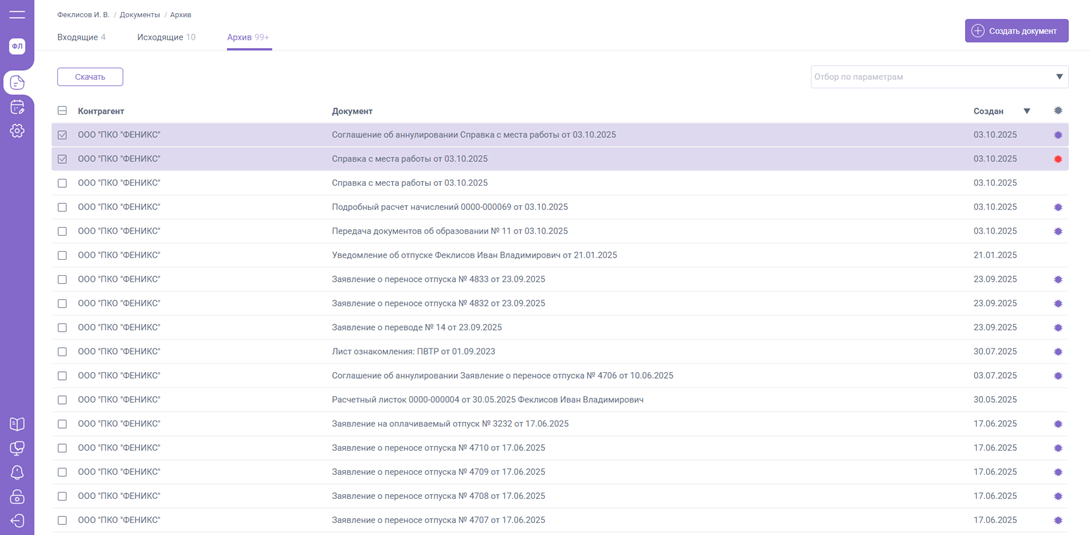Open Лист ознакомления: ПВТР от 01.09.2023
Image resolution: width=1090 pixels, height=535 pixels.
413,352
